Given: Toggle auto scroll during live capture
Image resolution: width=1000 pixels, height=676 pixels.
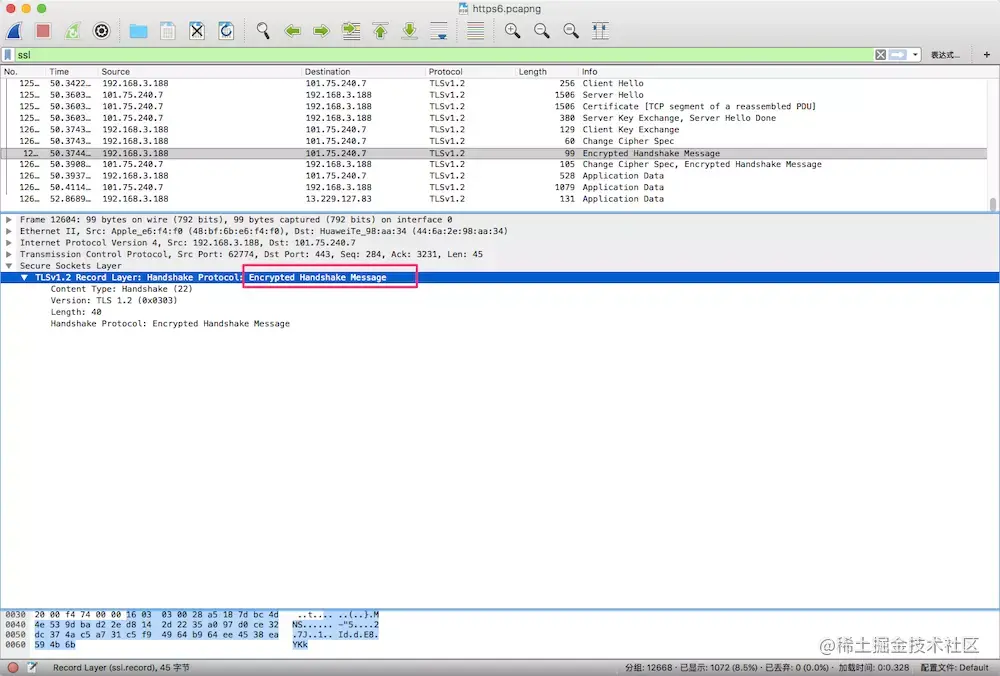Looking at the screenshot, I should pyautogui.click(x=439, y=31).
